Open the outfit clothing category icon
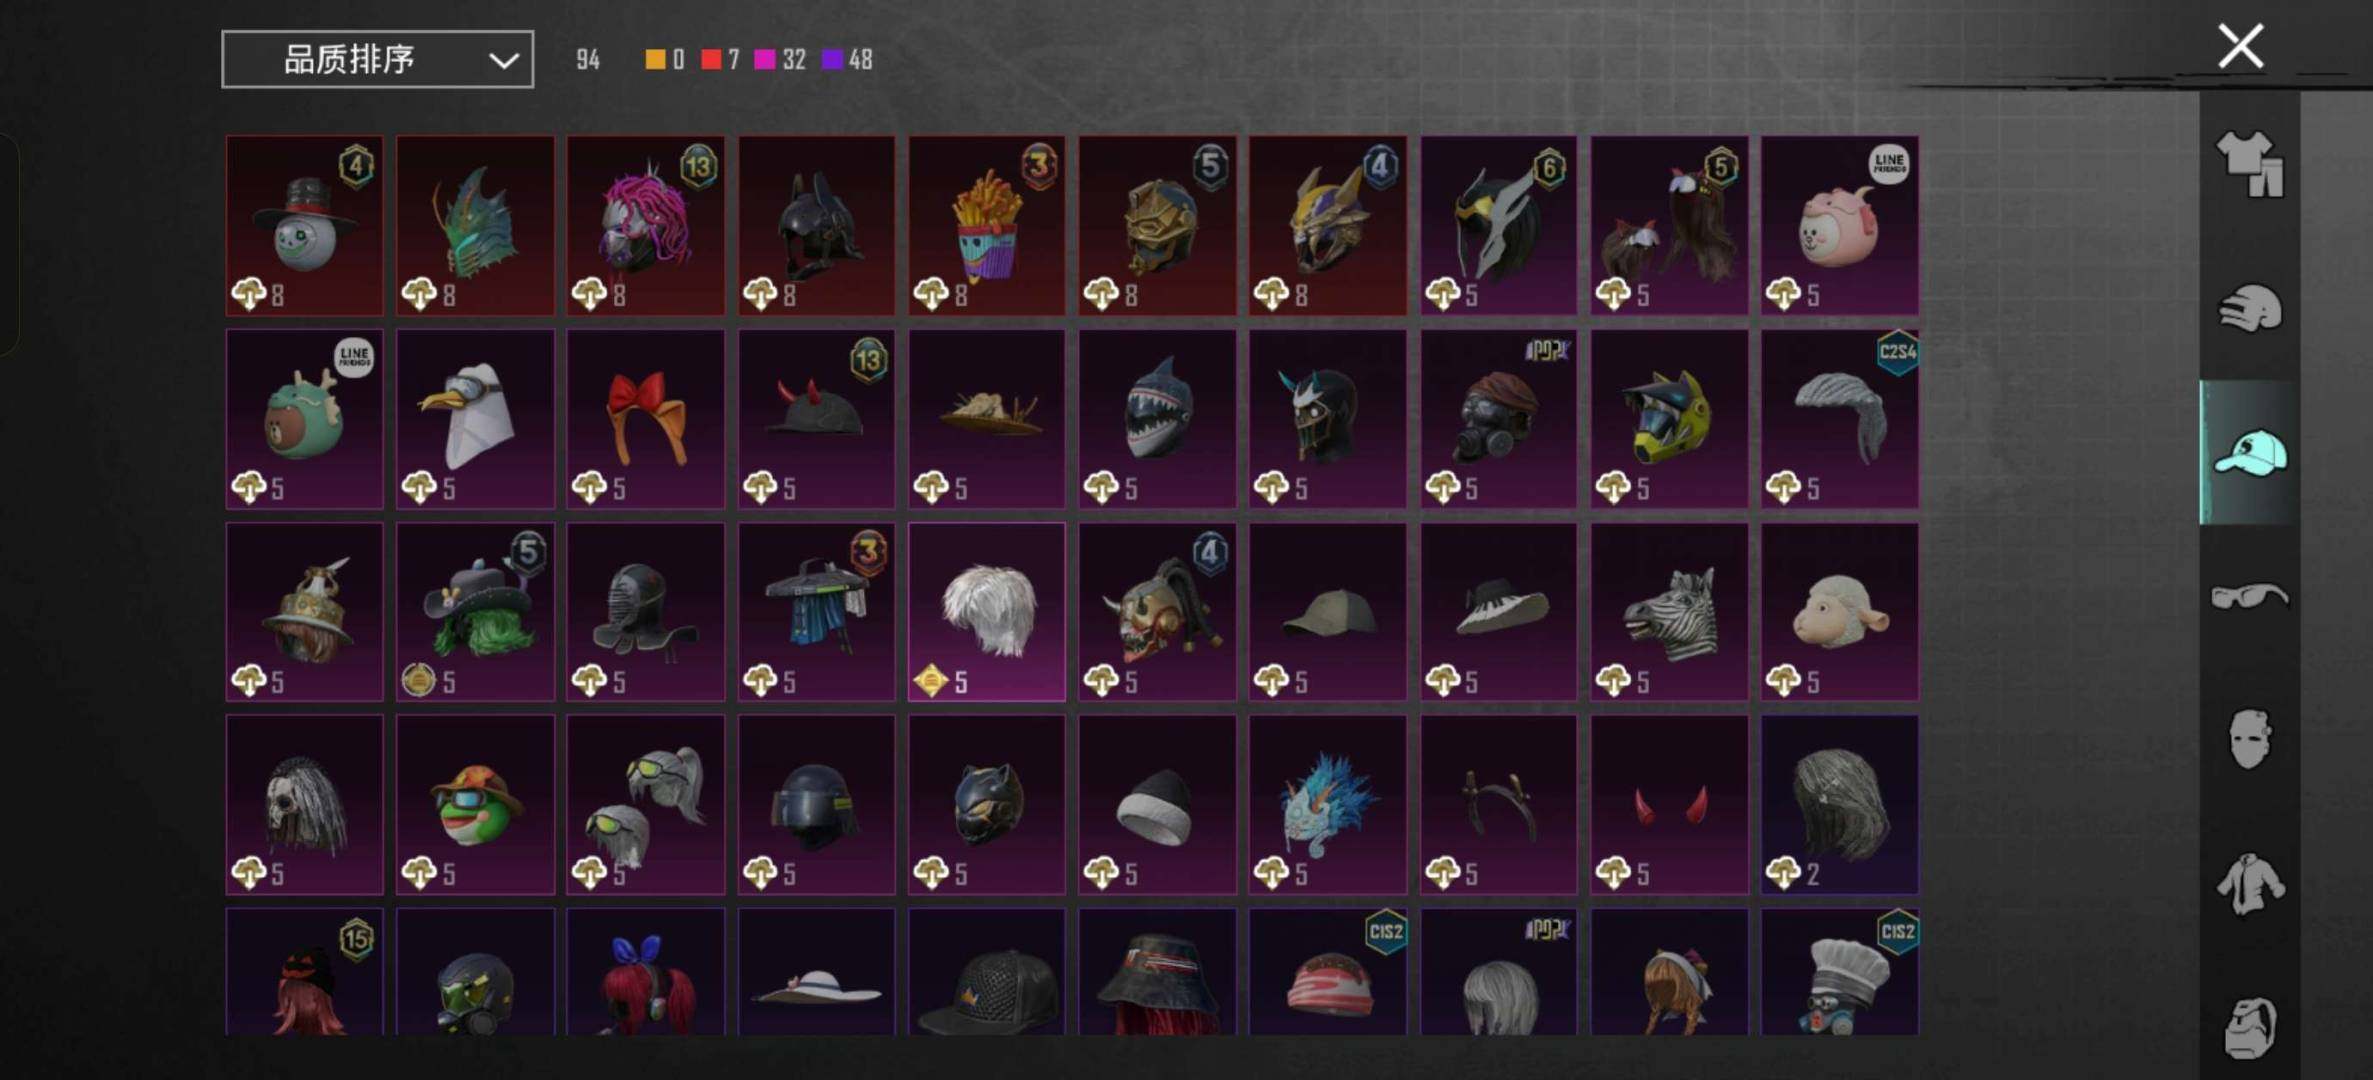The height and width of the screenshot is (1080, 2373). [x=2250, y=164]
